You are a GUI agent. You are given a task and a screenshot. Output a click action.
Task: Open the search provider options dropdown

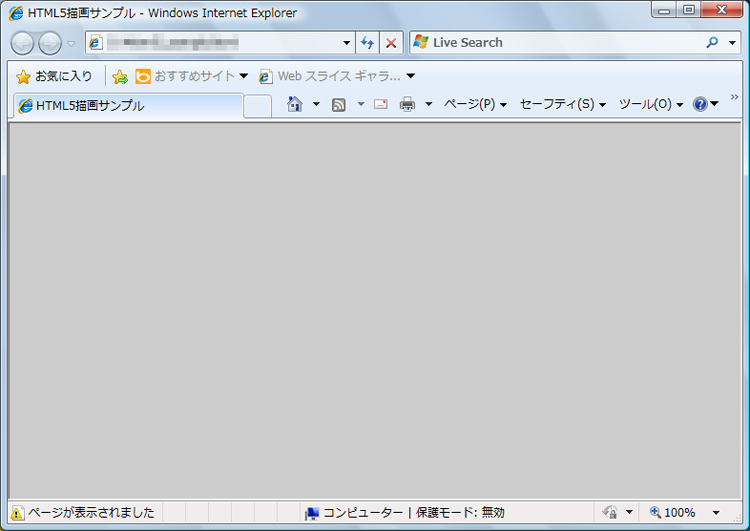[732, 43]
